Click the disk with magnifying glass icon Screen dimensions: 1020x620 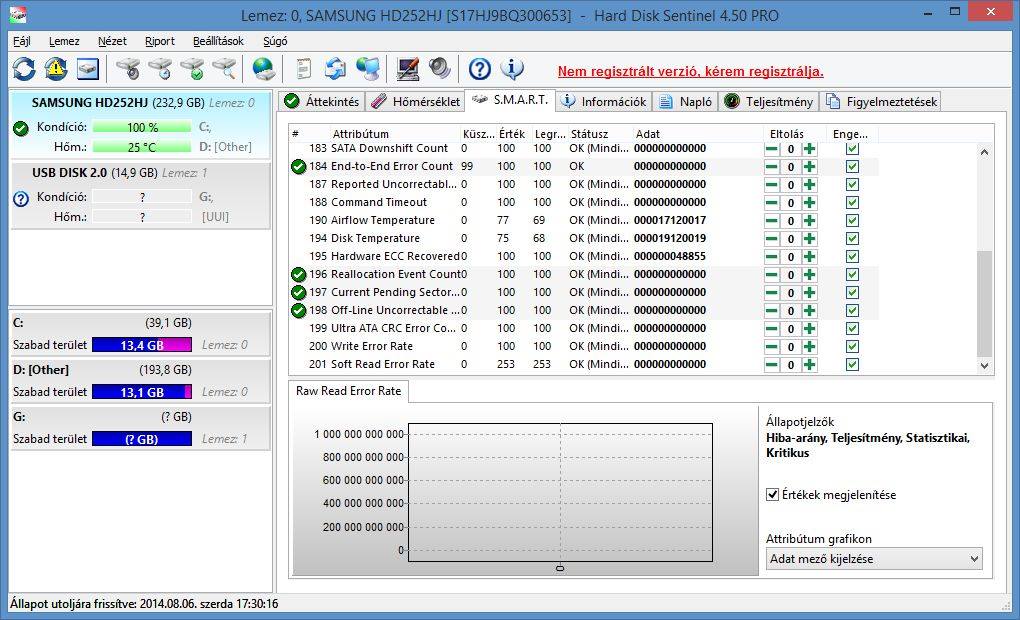click(x=224, y=69)
